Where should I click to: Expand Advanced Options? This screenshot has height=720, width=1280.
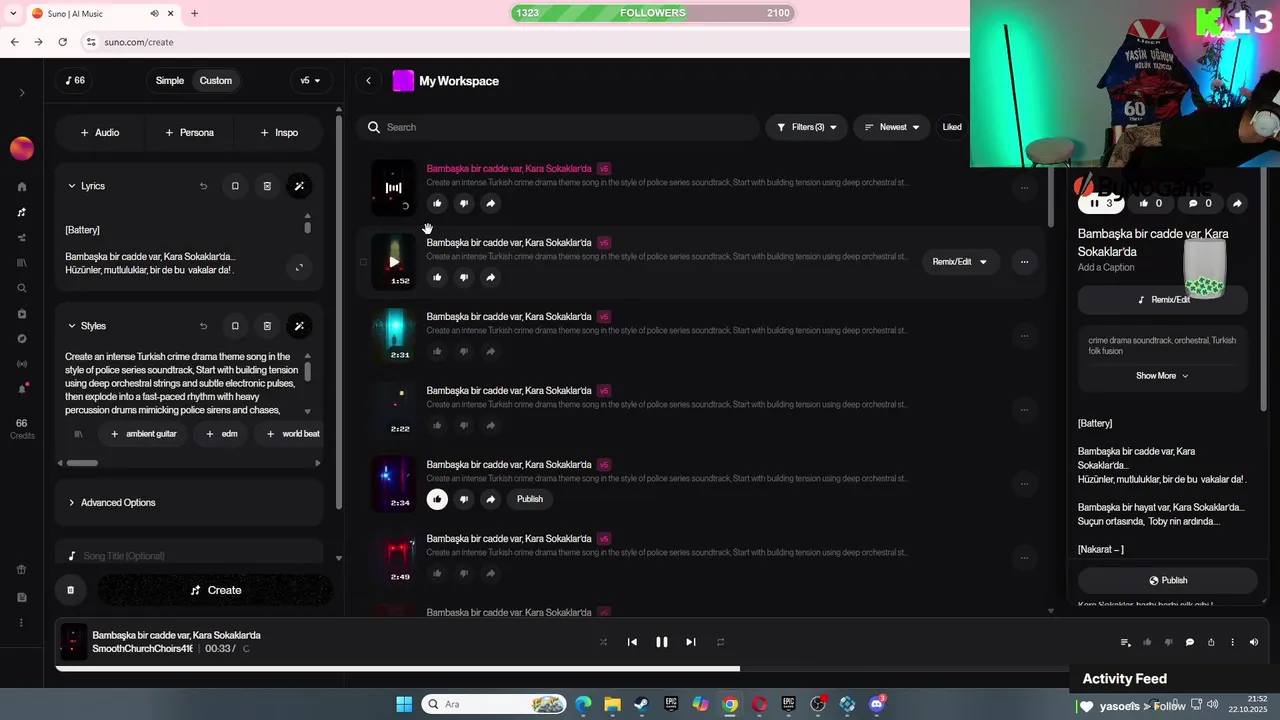coord(111,503)
